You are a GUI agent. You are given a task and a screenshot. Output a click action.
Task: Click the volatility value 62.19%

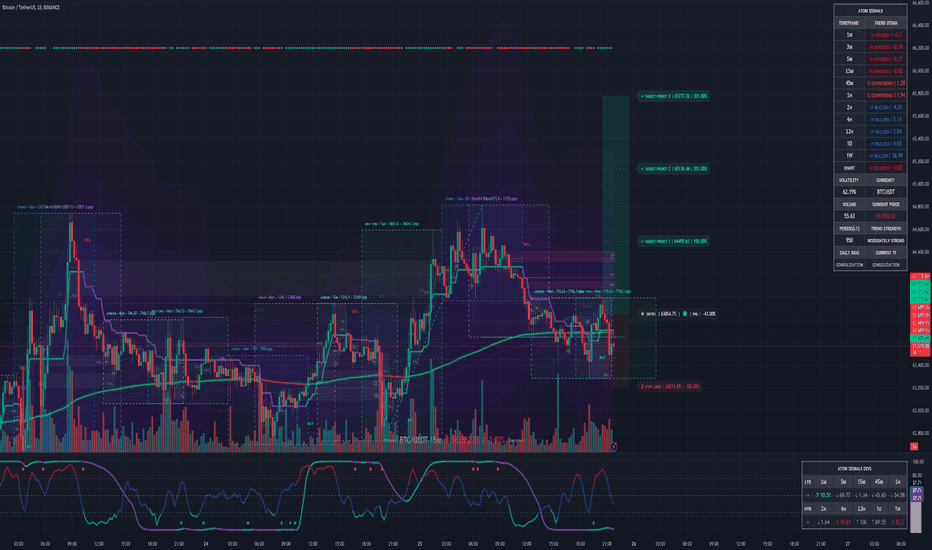coord(849,192)
